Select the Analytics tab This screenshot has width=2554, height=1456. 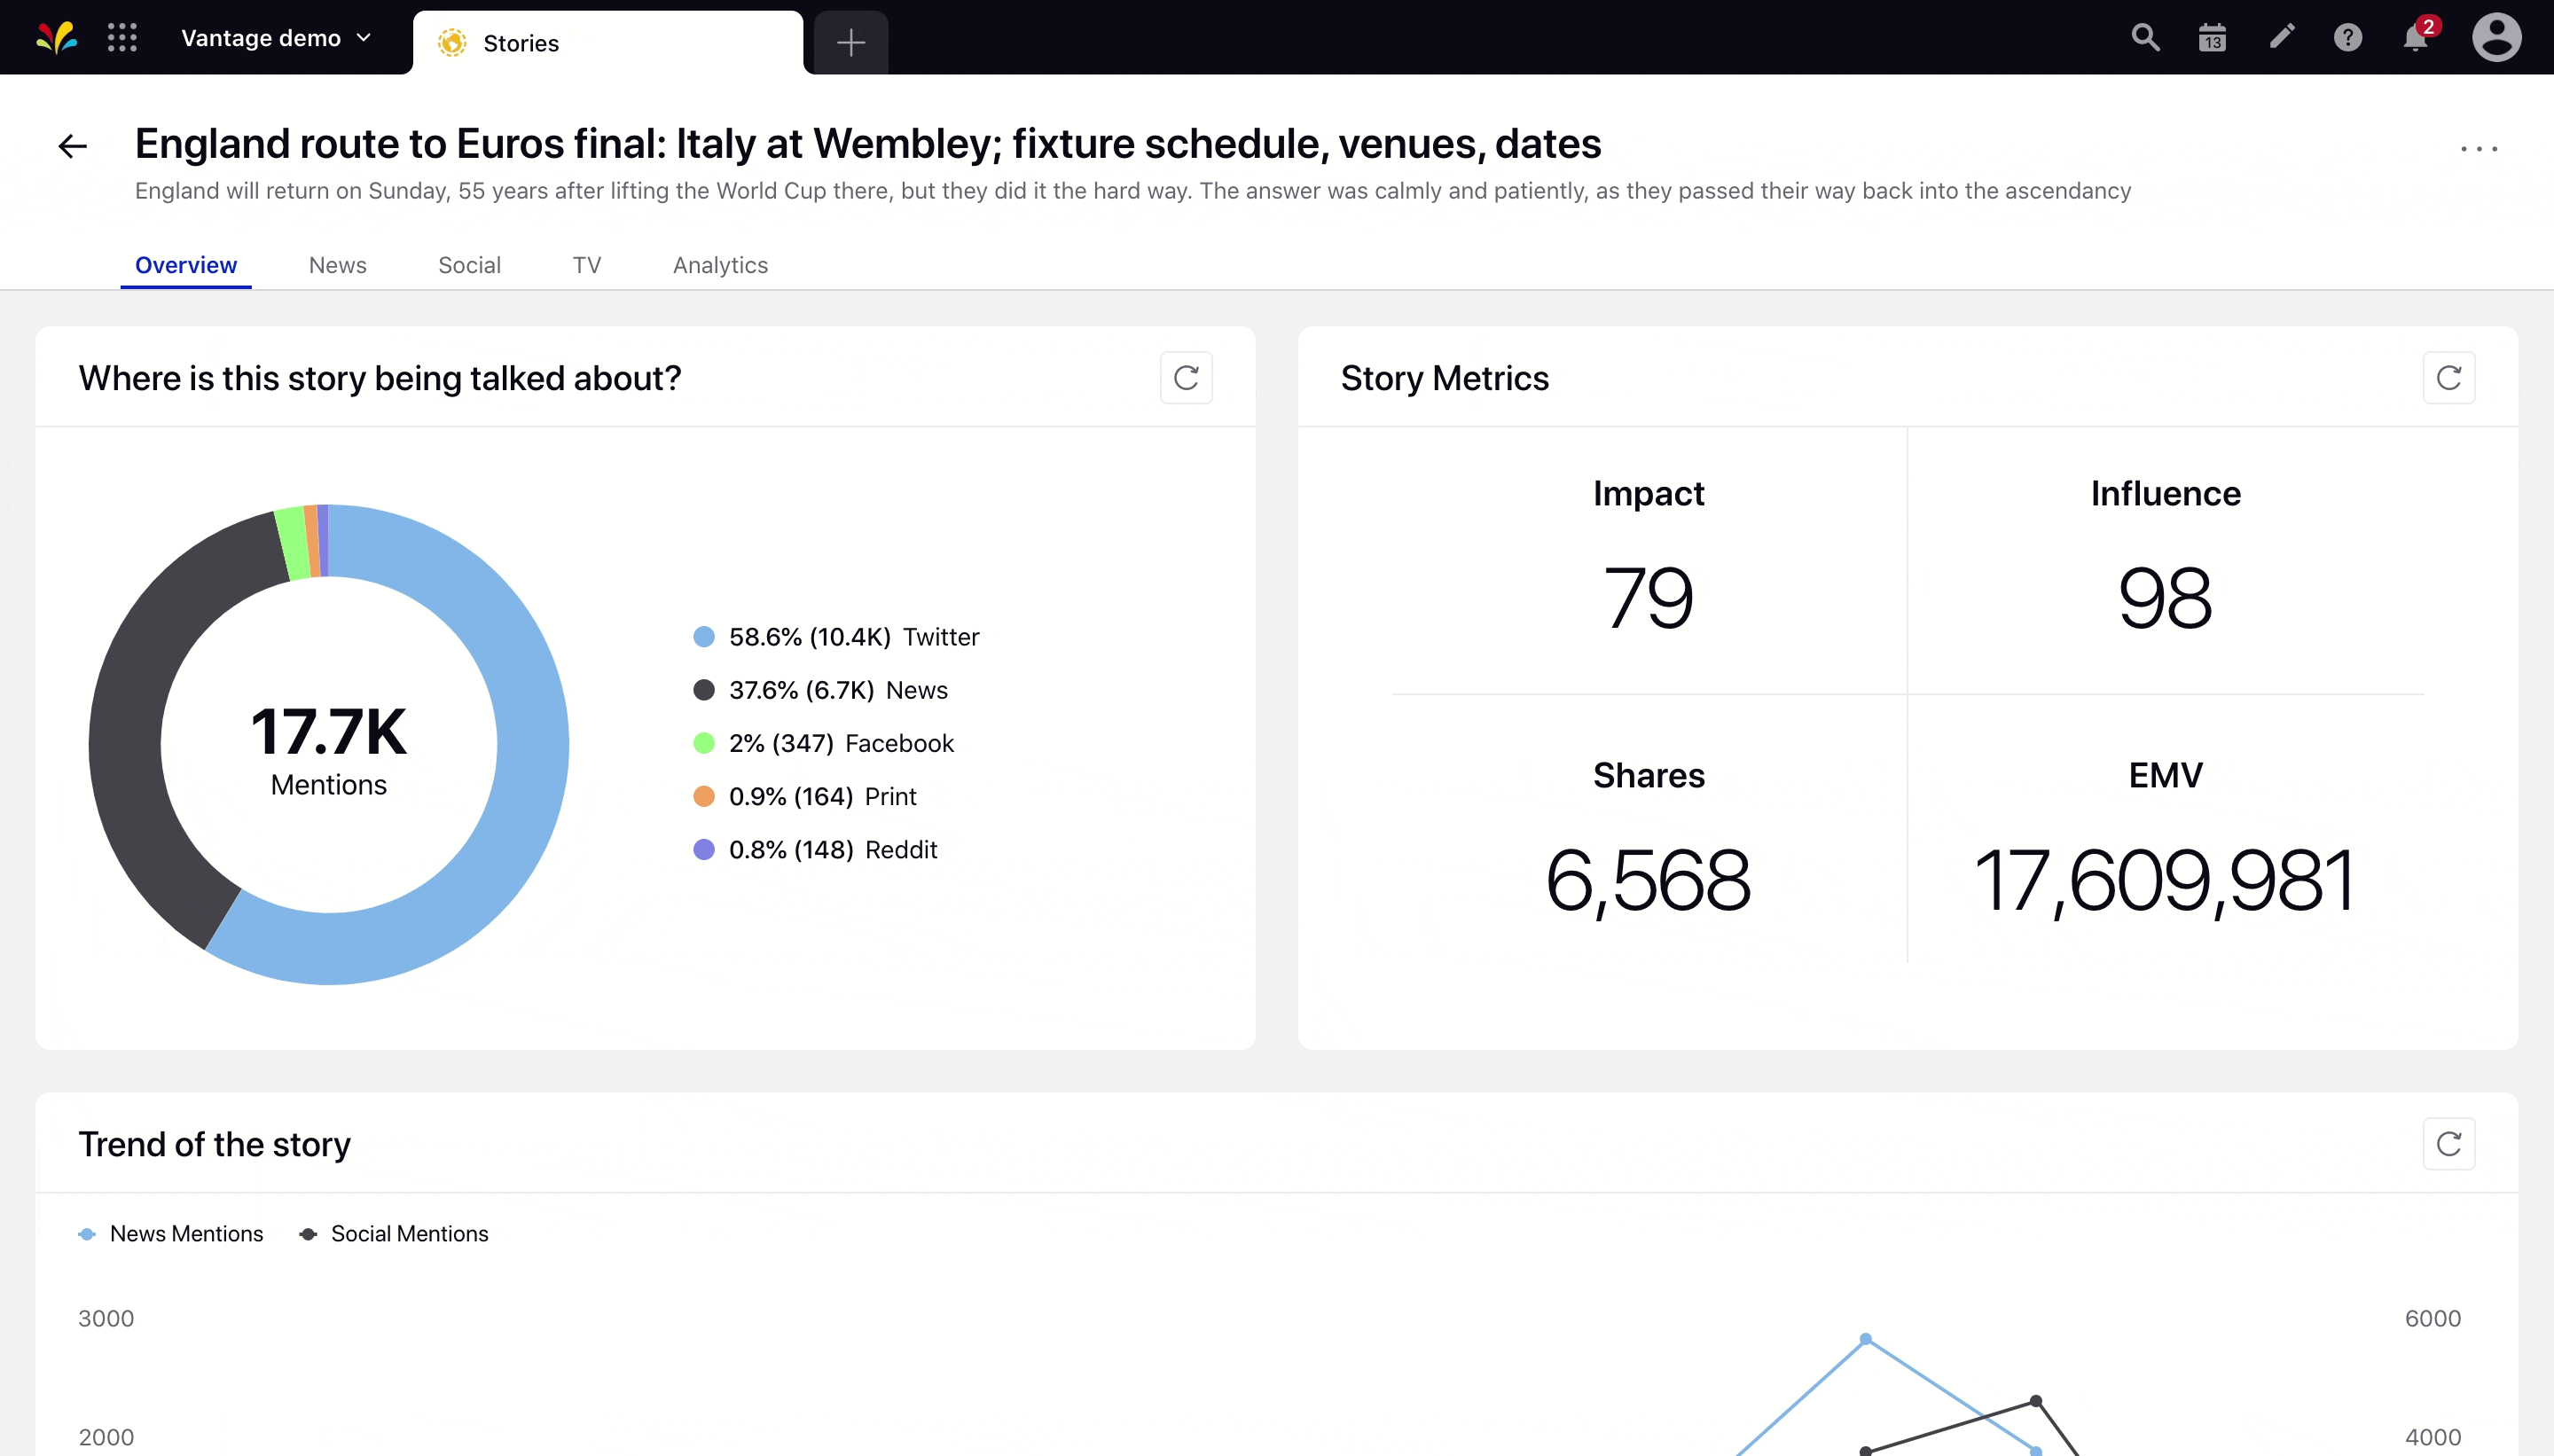(x=719, y=265)
